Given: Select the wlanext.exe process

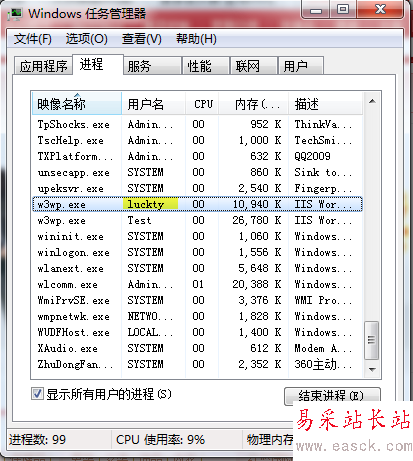Looking at the screenshot, I should (197, 268).
